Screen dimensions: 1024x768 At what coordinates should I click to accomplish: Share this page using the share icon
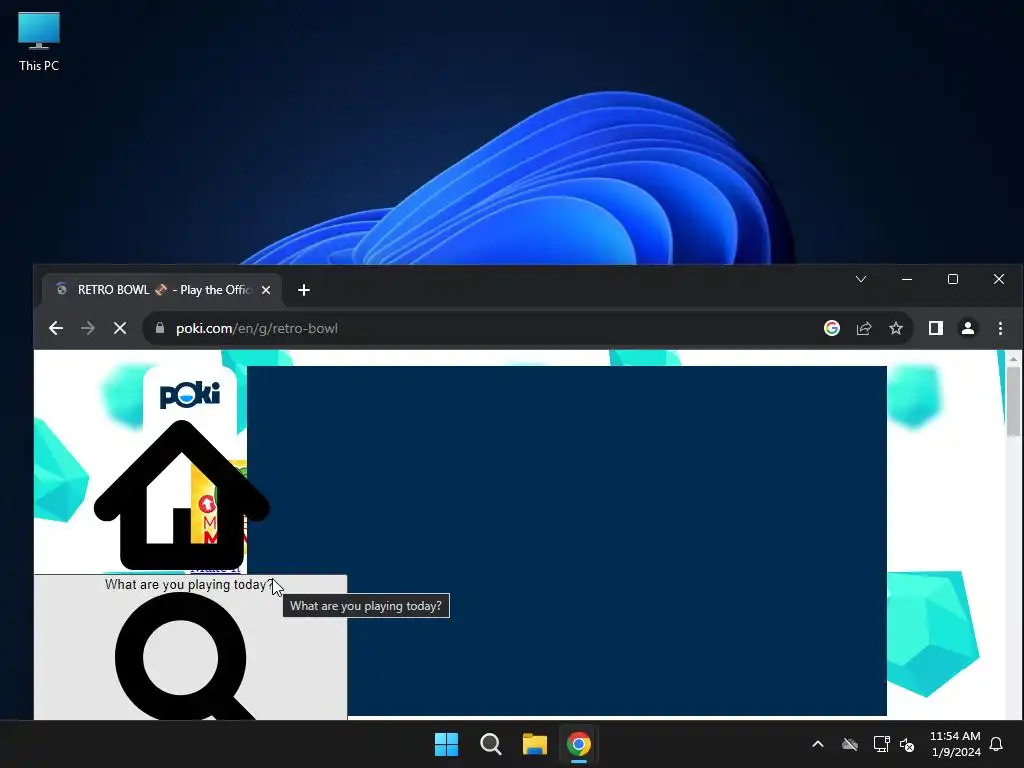click(x=864, y=328)
